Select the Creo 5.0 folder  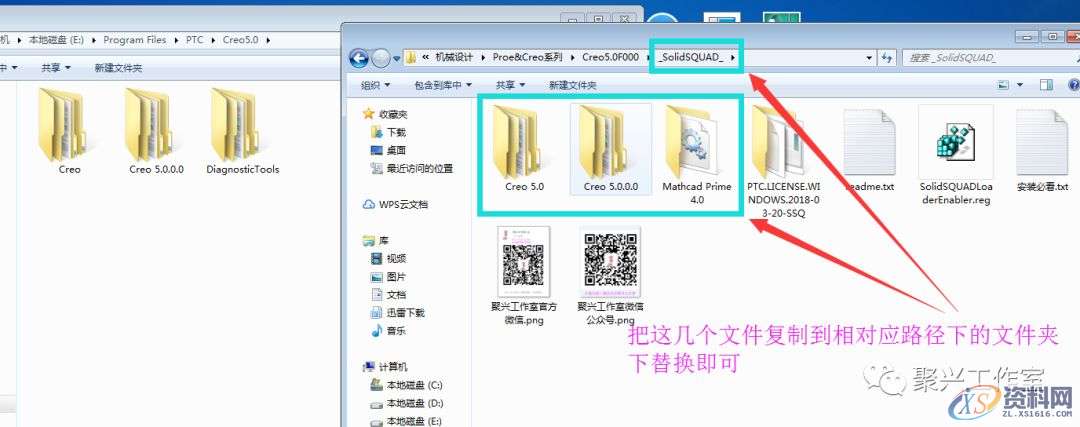click(x=524, y=149)
